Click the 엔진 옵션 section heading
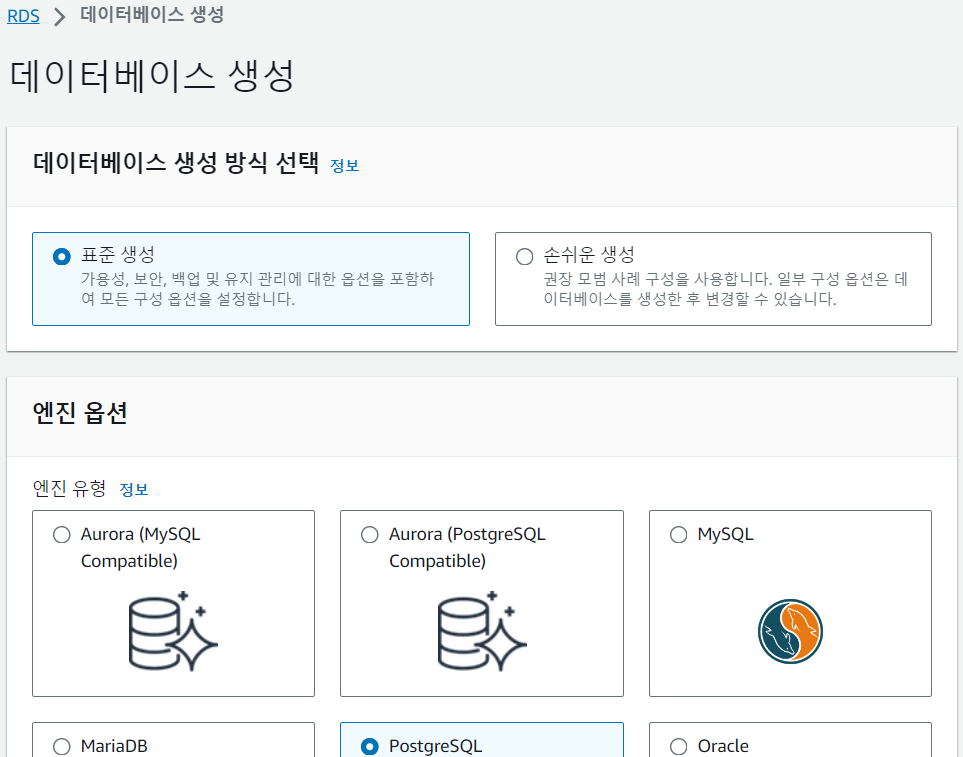Image resolution: width=963 pixels, height=757 pixels. (x=80, y=413)
